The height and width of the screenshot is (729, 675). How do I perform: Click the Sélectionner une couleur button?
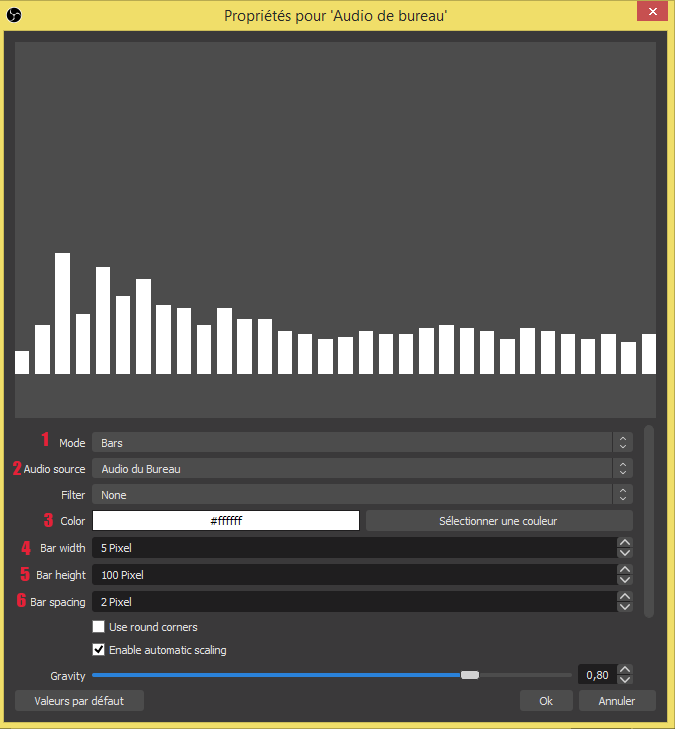(x=498, y=521)
